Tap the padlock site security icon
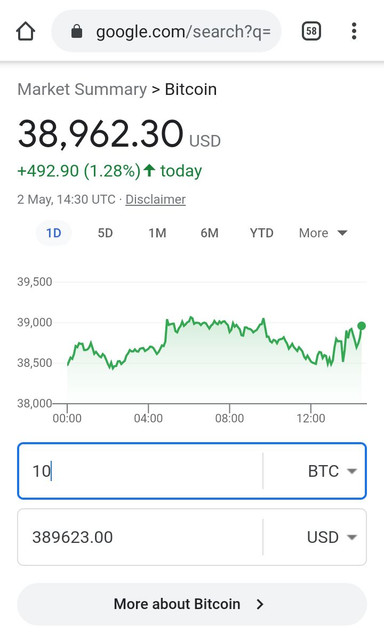Viewport: 384px width, 640px height. point(77,31)
